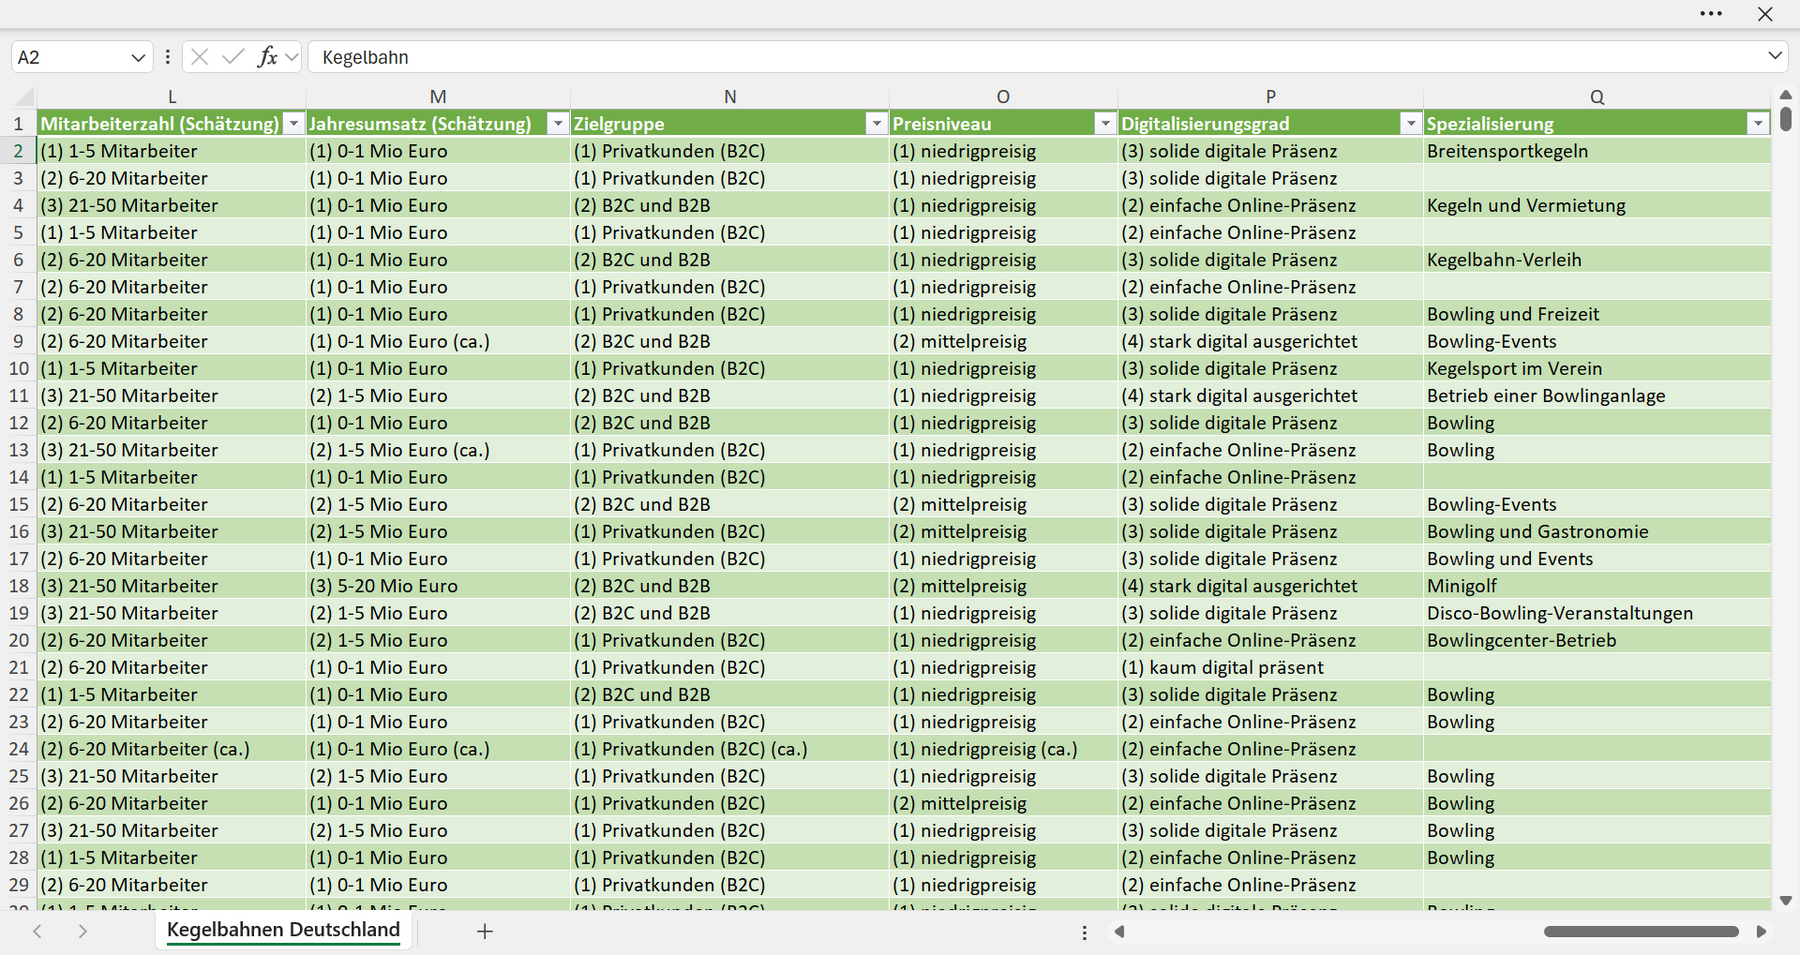Select cell with (1) kaum digital präsent
This screenshot has width=1800, height=955.
click(1270, 667)
